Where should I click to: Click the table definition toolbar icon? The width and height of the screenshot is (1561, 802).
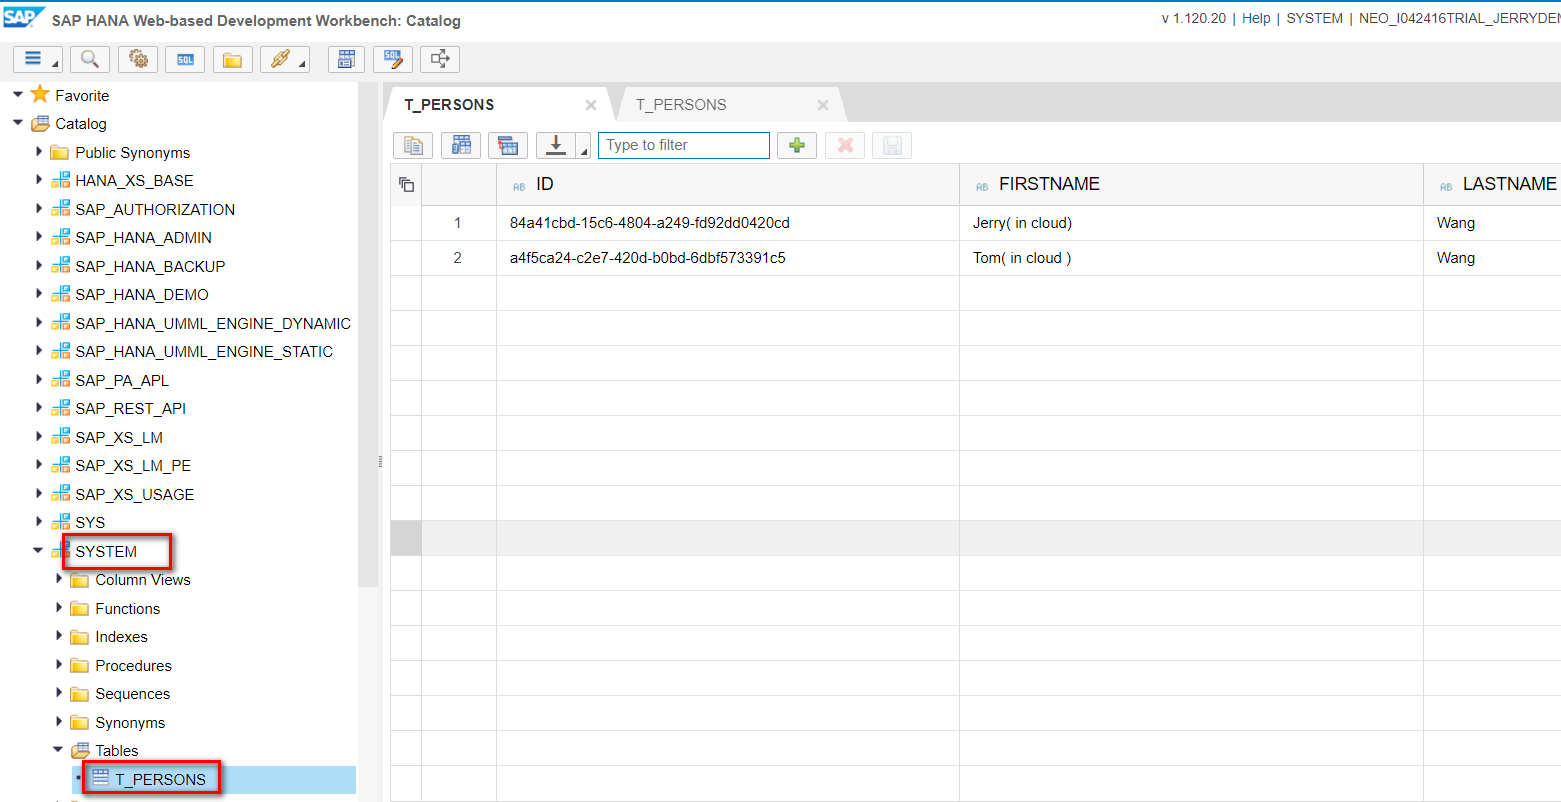pos(346,59)
